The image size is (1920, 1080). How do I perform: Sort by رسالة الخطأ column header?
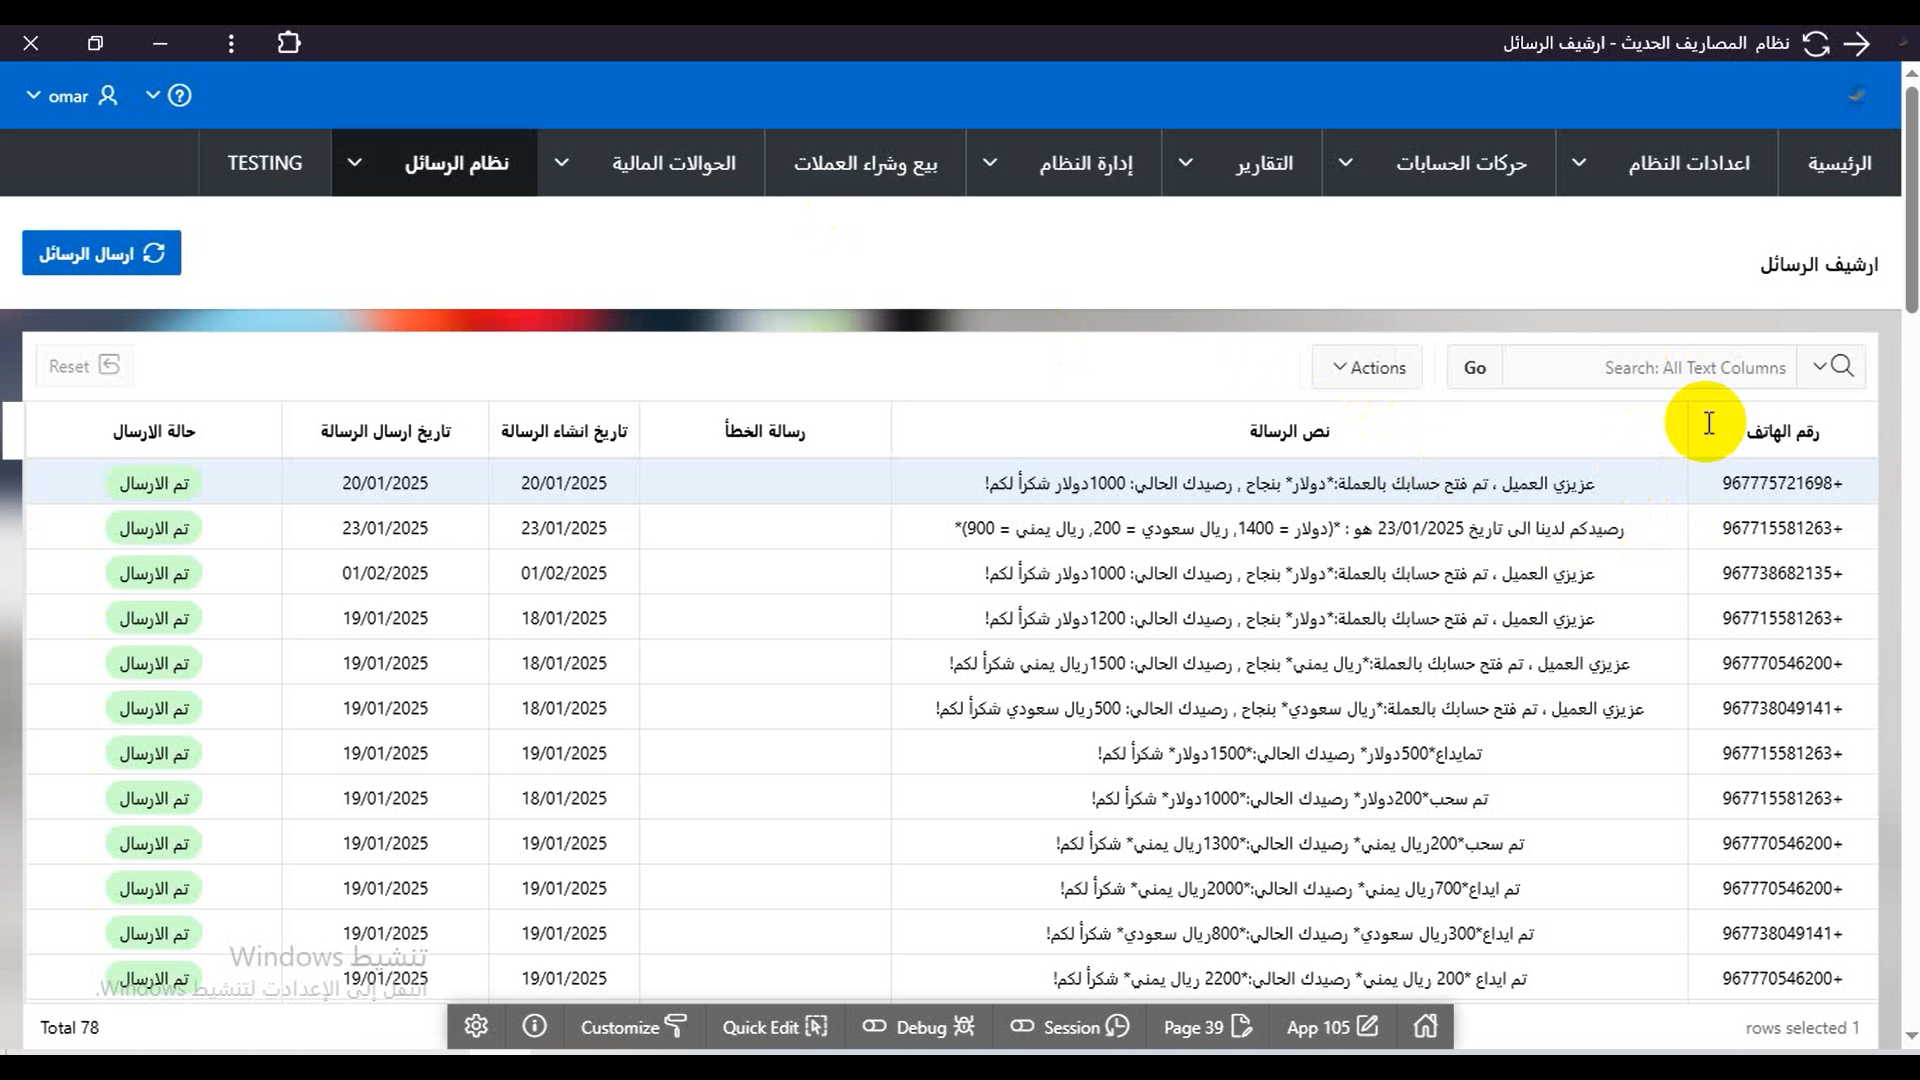pos(765,431)
